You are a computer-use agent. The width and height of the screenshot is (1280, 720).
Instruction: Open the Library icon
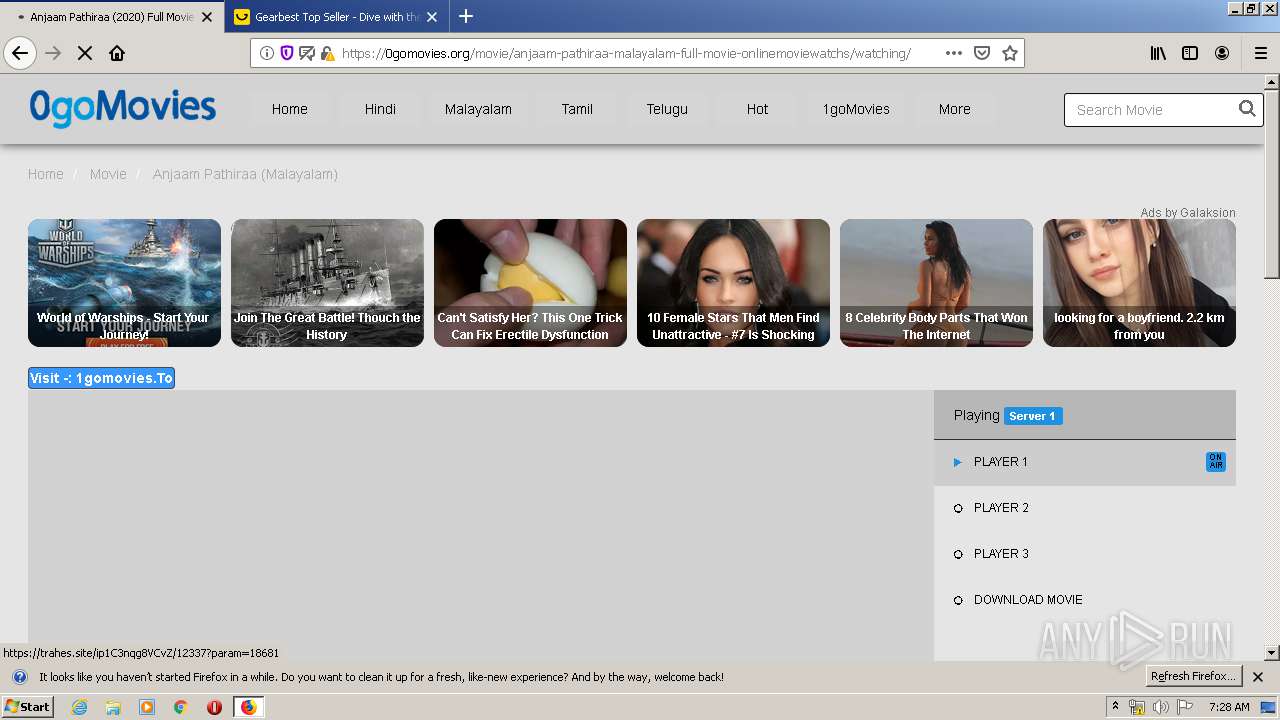1158,54
